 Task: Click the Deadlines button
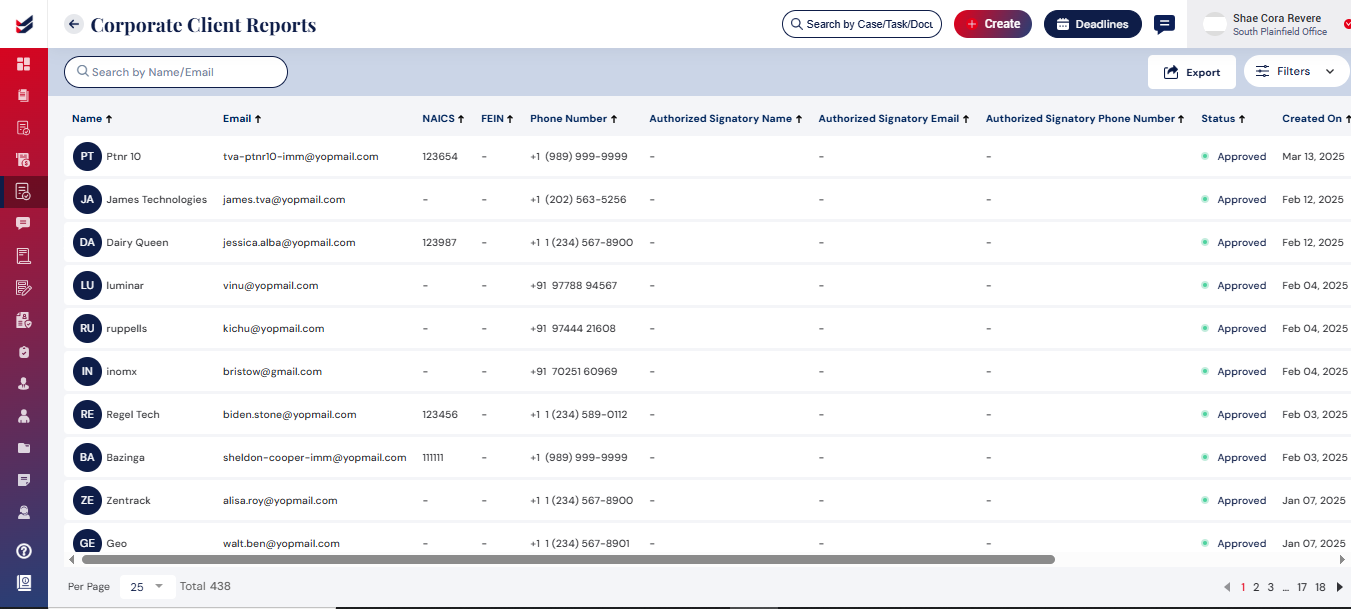(1092, 24)
